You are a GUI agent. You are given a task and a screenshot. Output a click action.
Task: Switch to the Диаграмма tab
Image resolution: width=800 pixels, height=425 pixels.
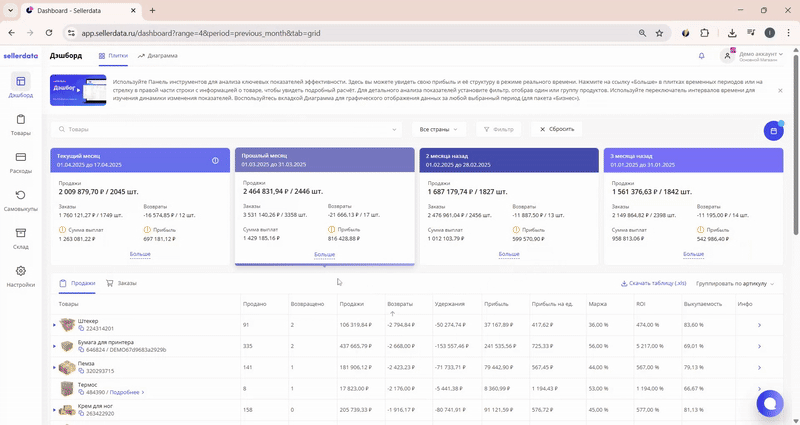point(158,56)
